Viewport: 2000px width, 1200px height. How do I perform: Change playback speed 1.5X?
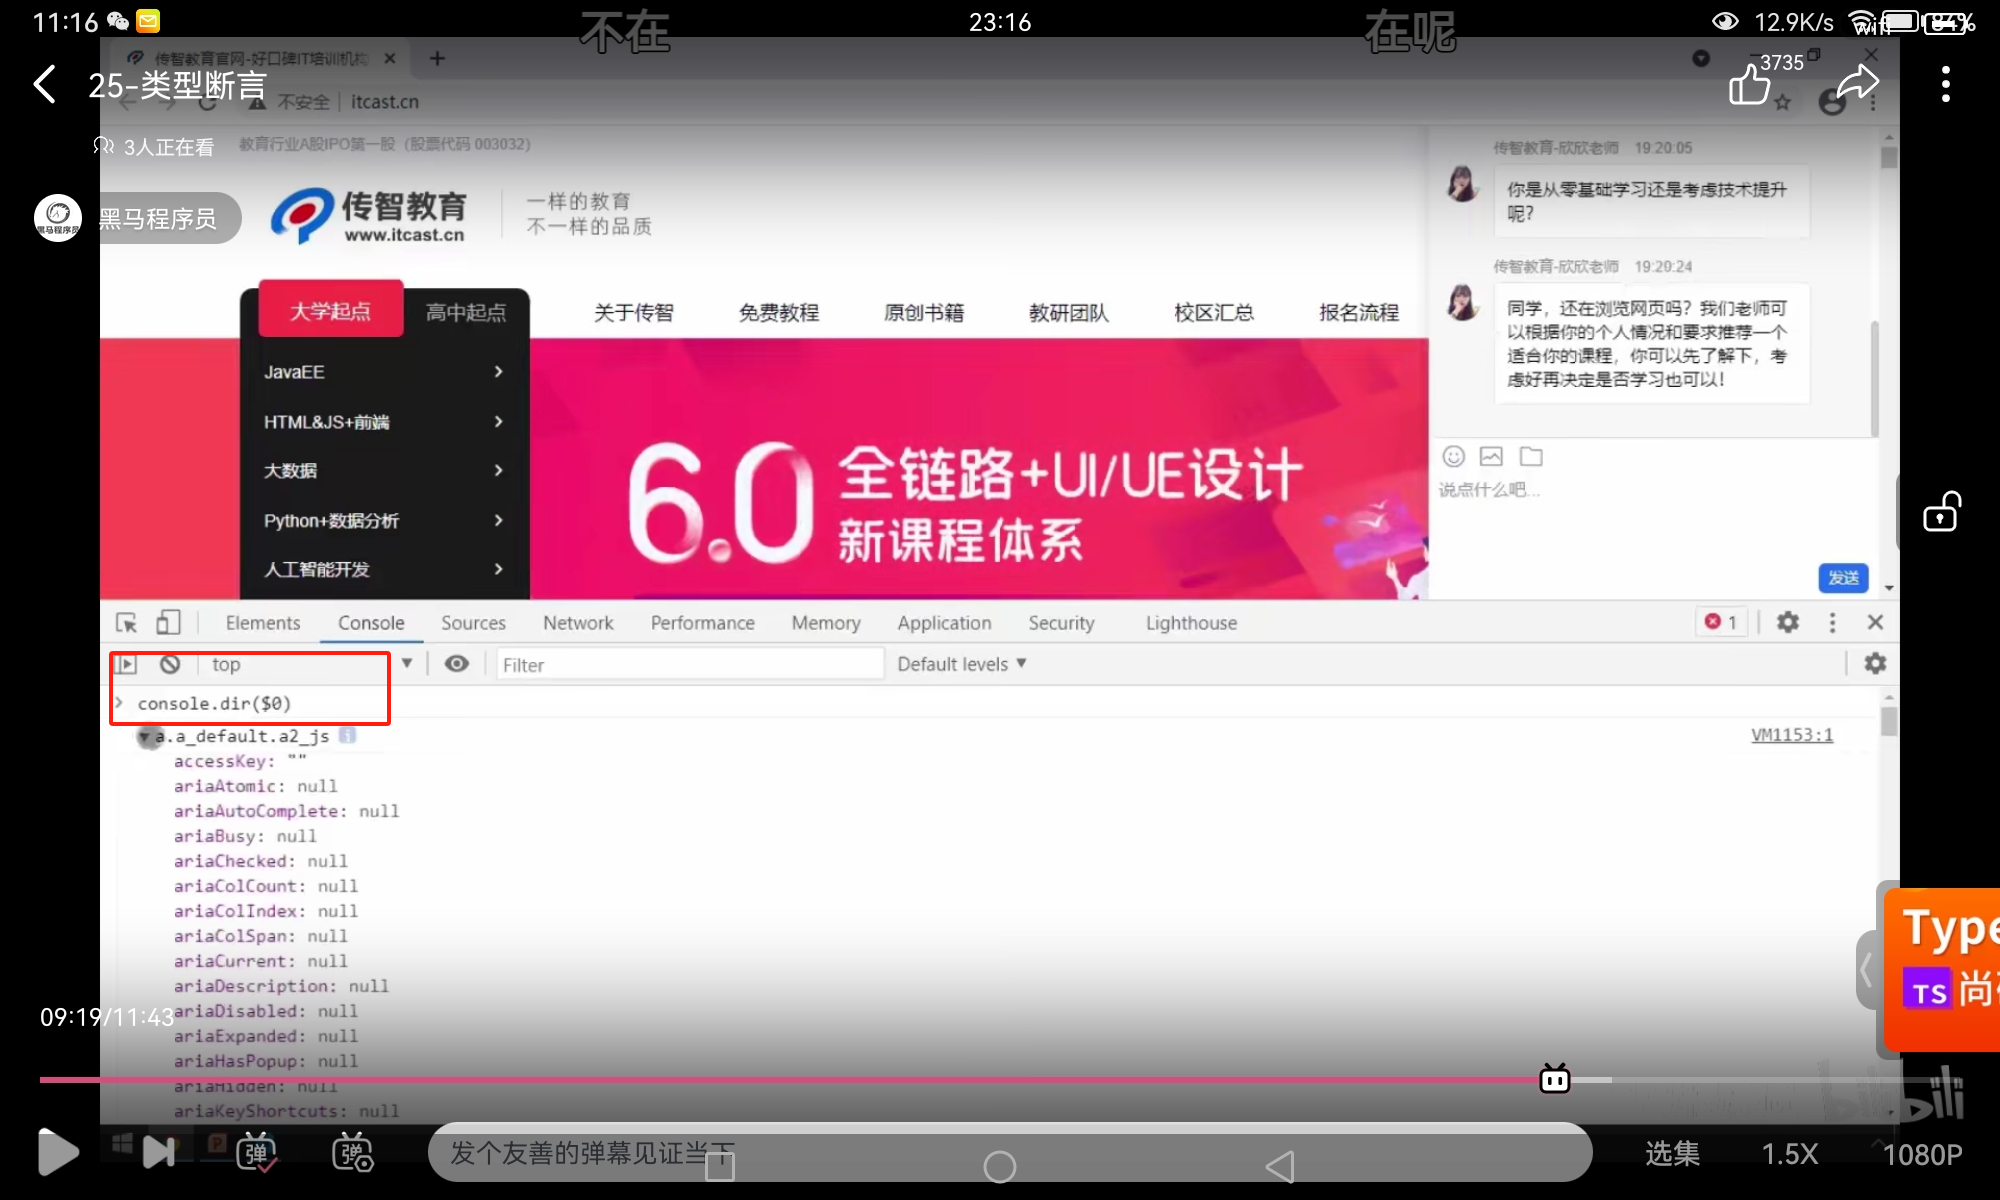1789,1154
